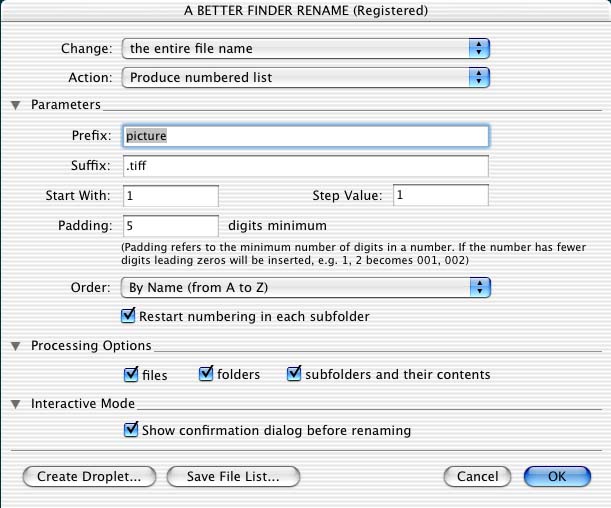Uncheck Show confirmation dialog before renaming
Viewport: 611px width, 508px height.
tap(131, 430)
